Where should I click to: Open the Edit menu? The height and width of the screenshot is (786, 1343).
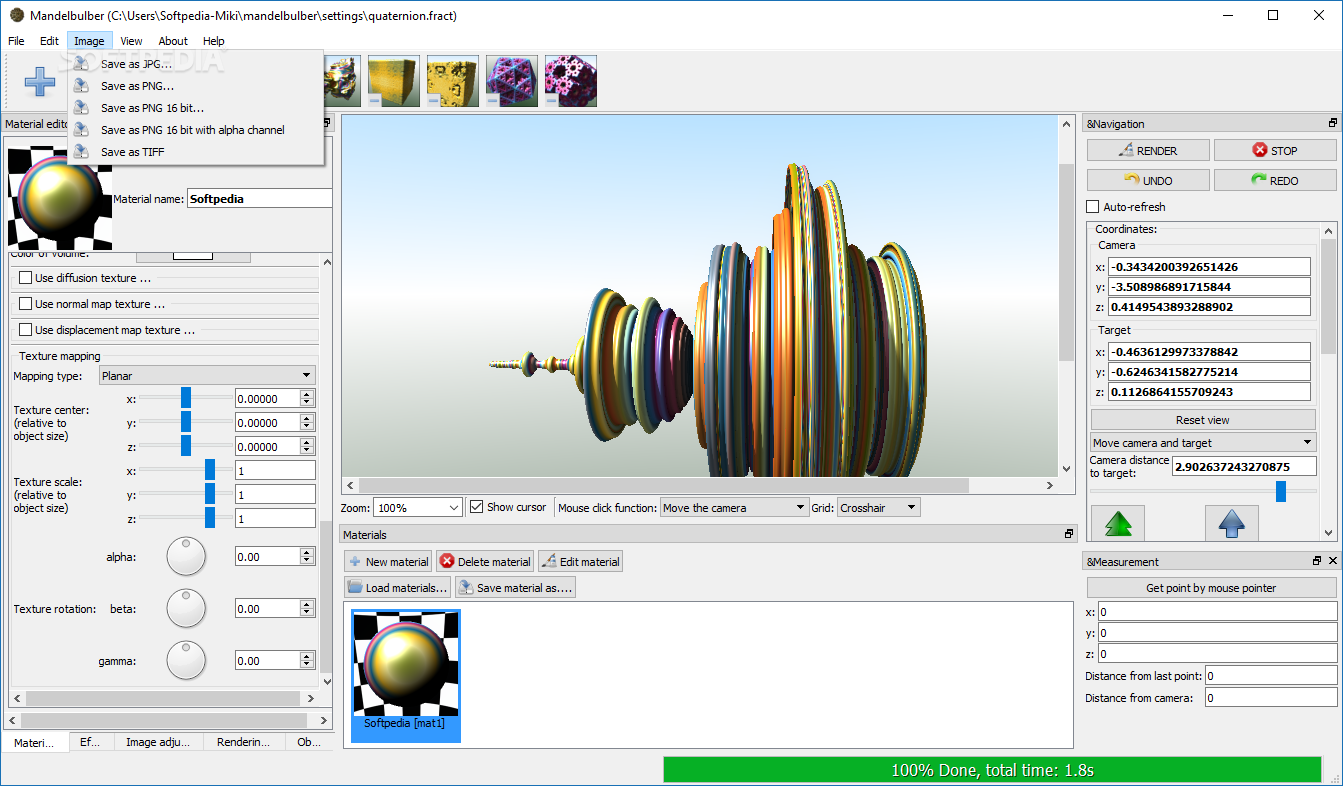pyautogui.click(x=49, y=41)
